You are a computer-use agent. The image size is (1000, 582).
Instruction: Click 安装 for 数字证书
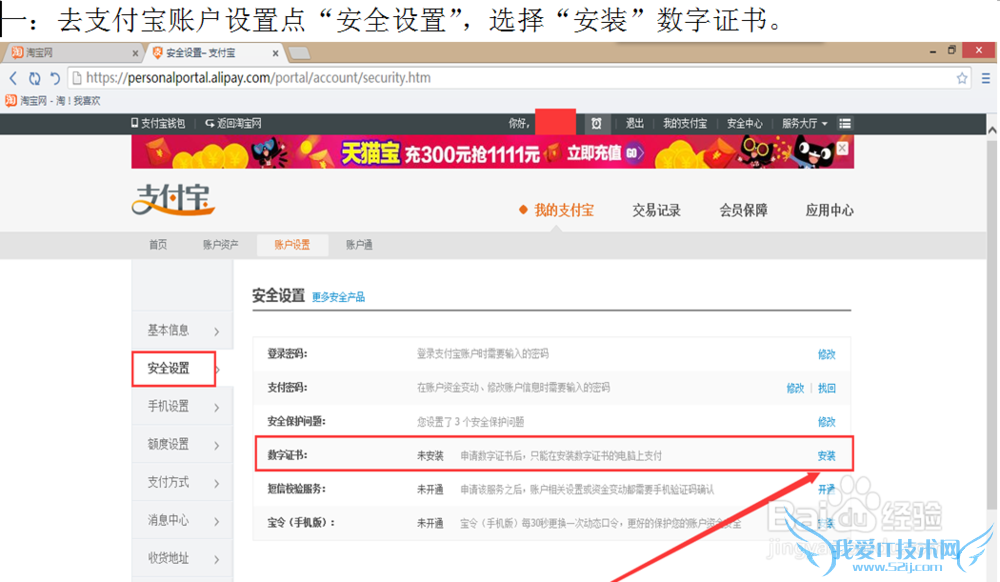[827, 456]
